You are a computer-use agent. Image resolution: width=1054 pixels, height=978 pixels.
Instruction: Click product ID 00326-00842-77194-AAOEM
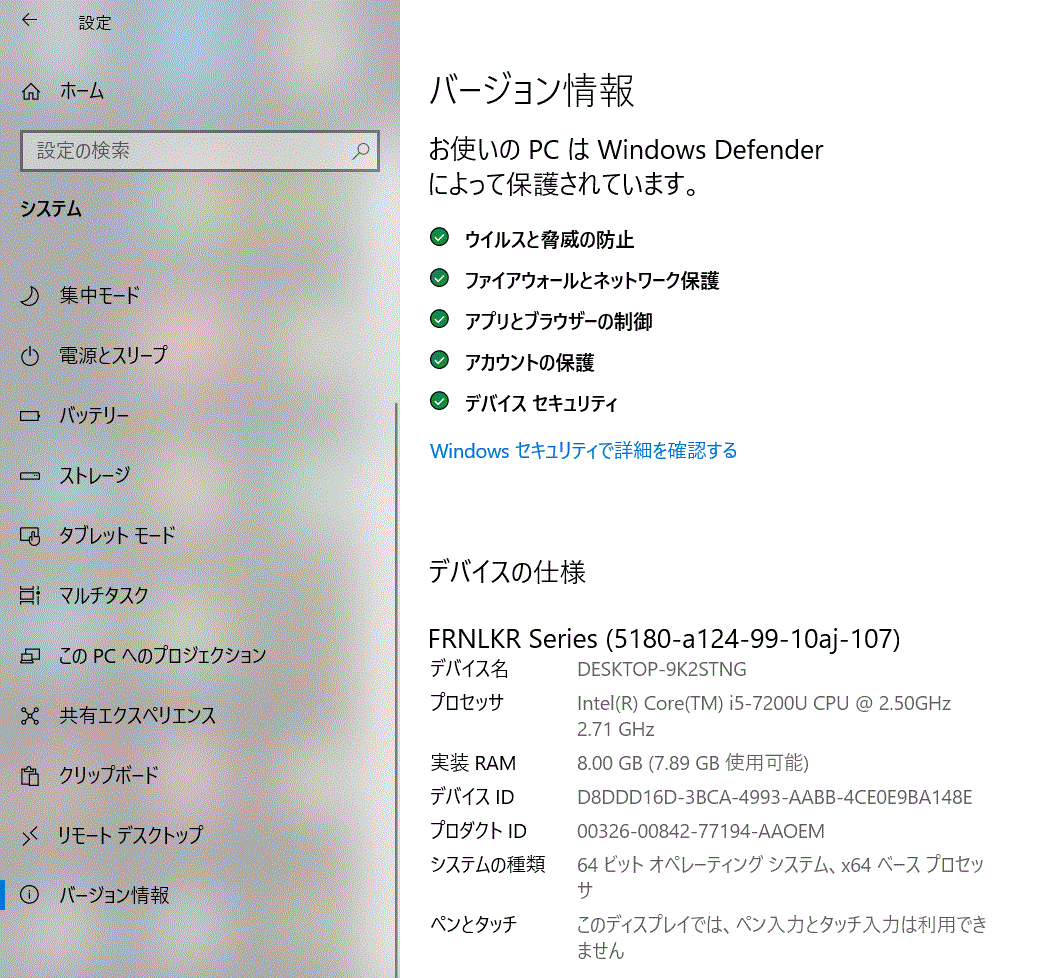click(700, 831)
